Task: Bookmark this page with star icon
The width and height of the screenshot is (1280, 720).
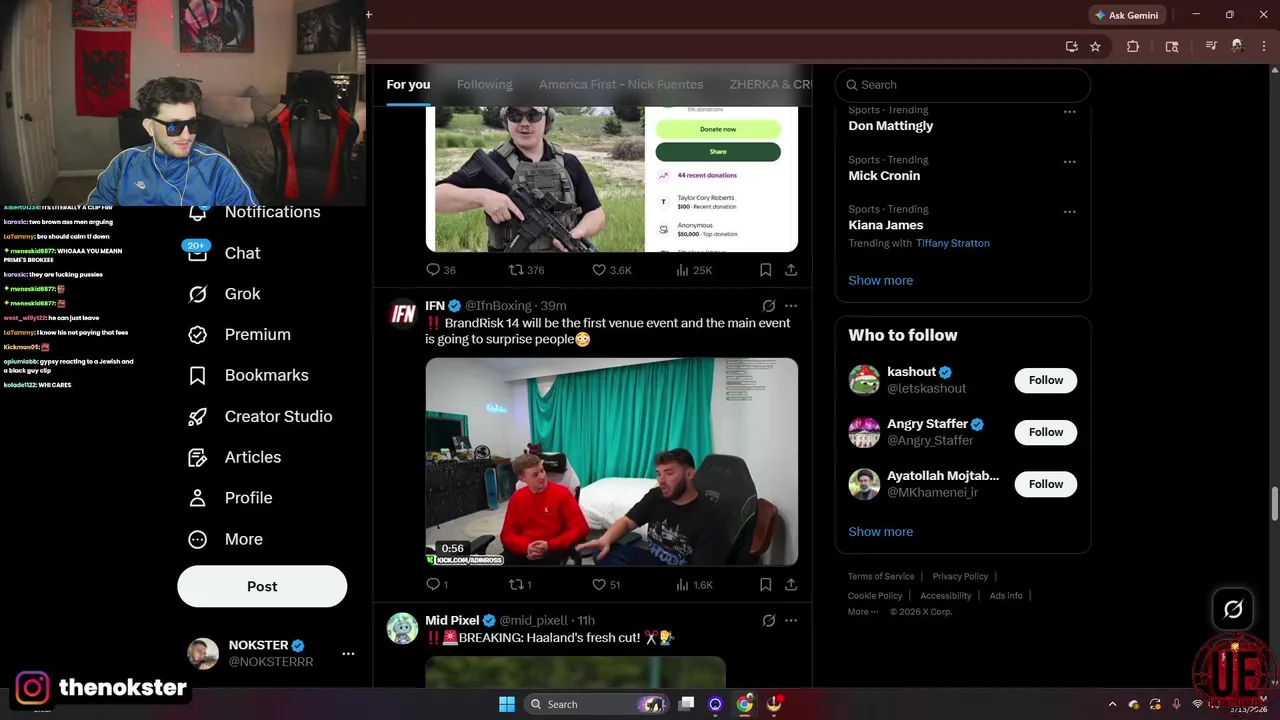Action: coord(1095,46)
